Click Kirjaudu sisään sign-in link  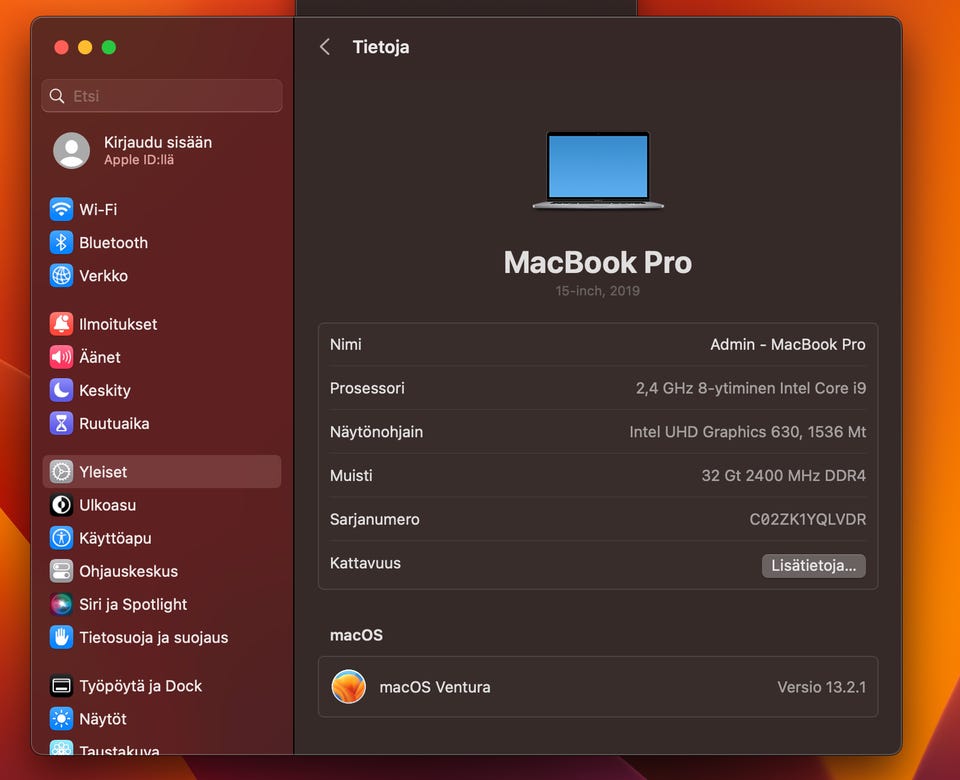coord(158,142)
